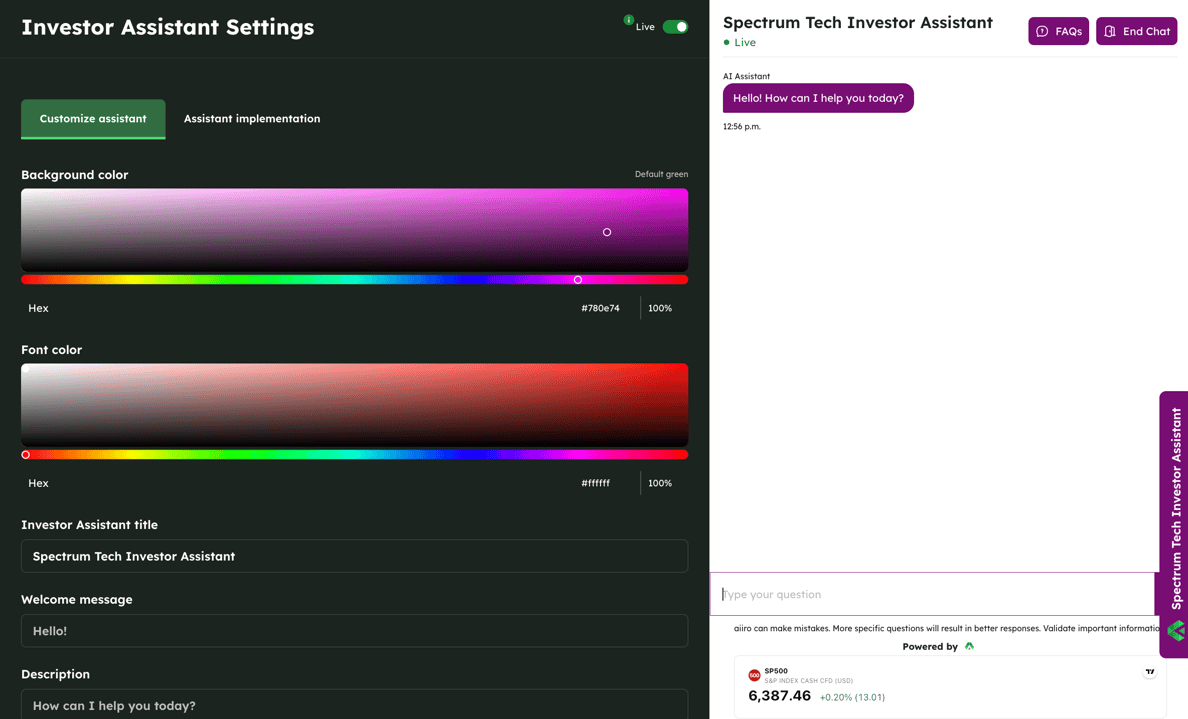Click the font color hue slider handle
Image resolution: width=1188 pixels, height=719 pixels.
[x=26, y=455]
